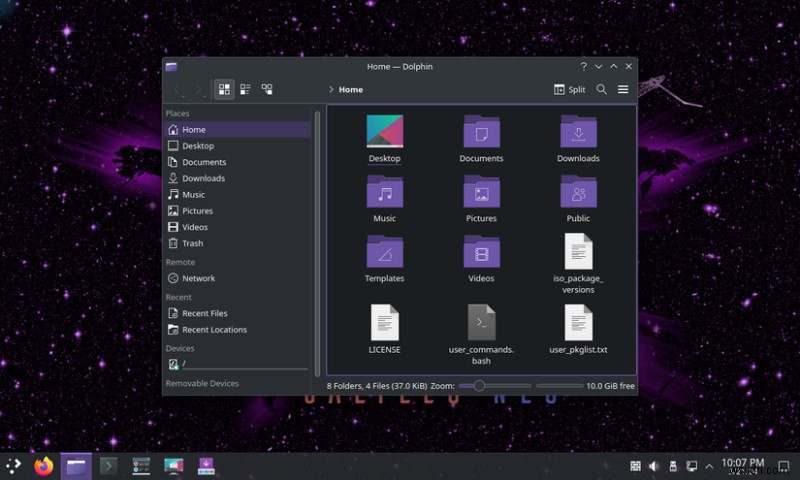800x480 pixels.
Task: Open Recent Locations entry
Action: (x=238, y=330)
